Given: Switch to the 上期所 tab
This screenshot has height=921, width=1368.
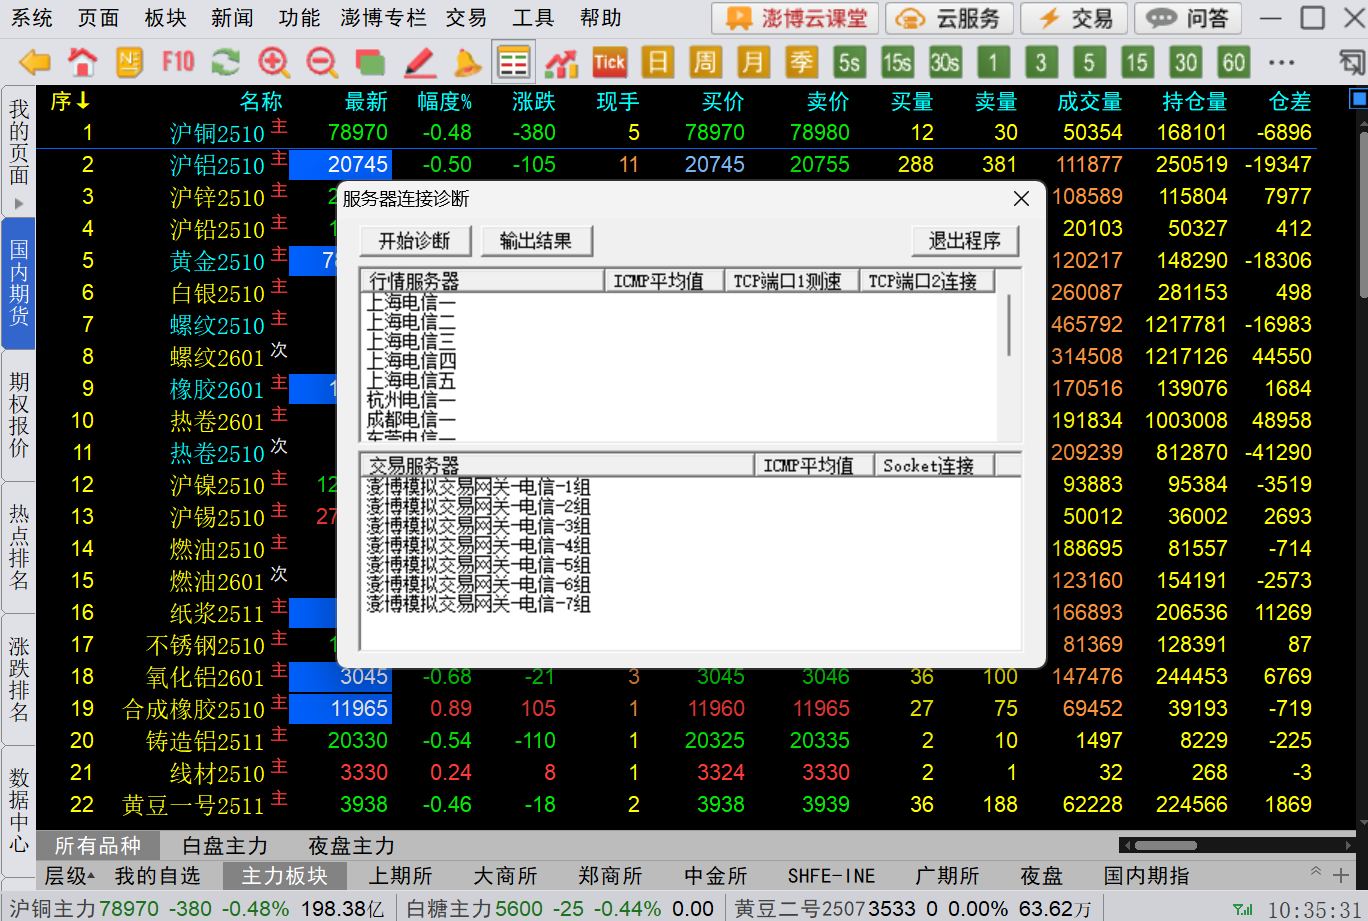Looking at the screenshot, I should pos(400,876).
